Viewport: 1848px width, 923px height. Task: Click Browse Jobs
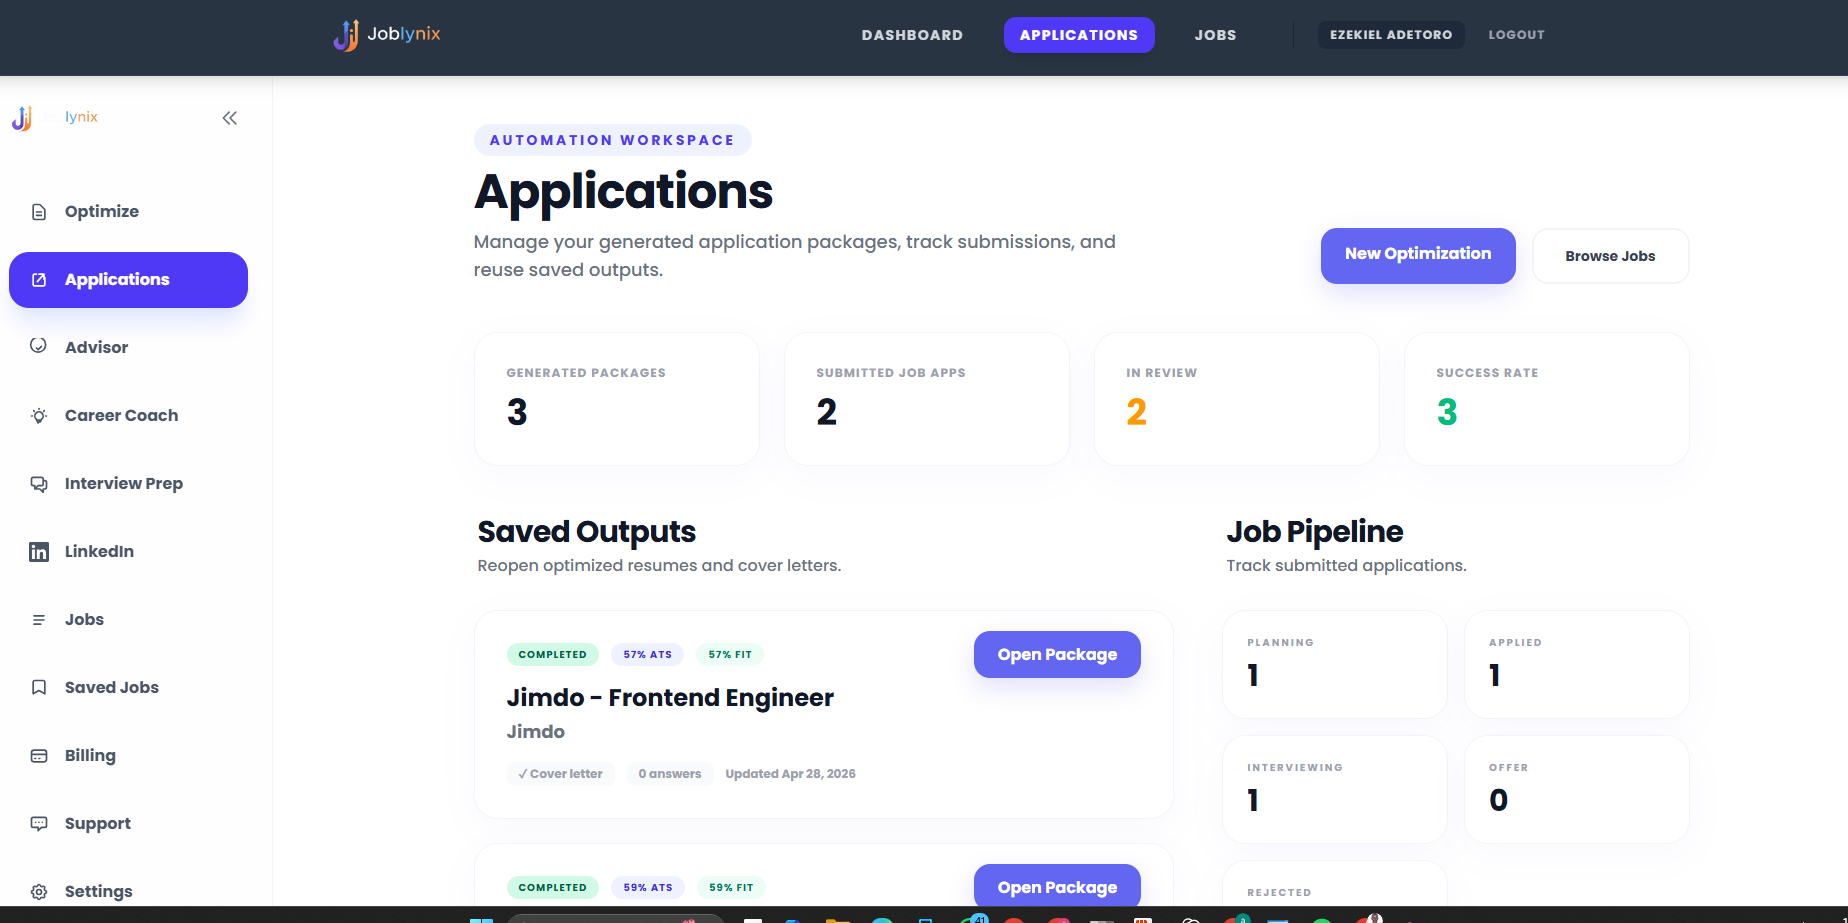[1610, 255]
